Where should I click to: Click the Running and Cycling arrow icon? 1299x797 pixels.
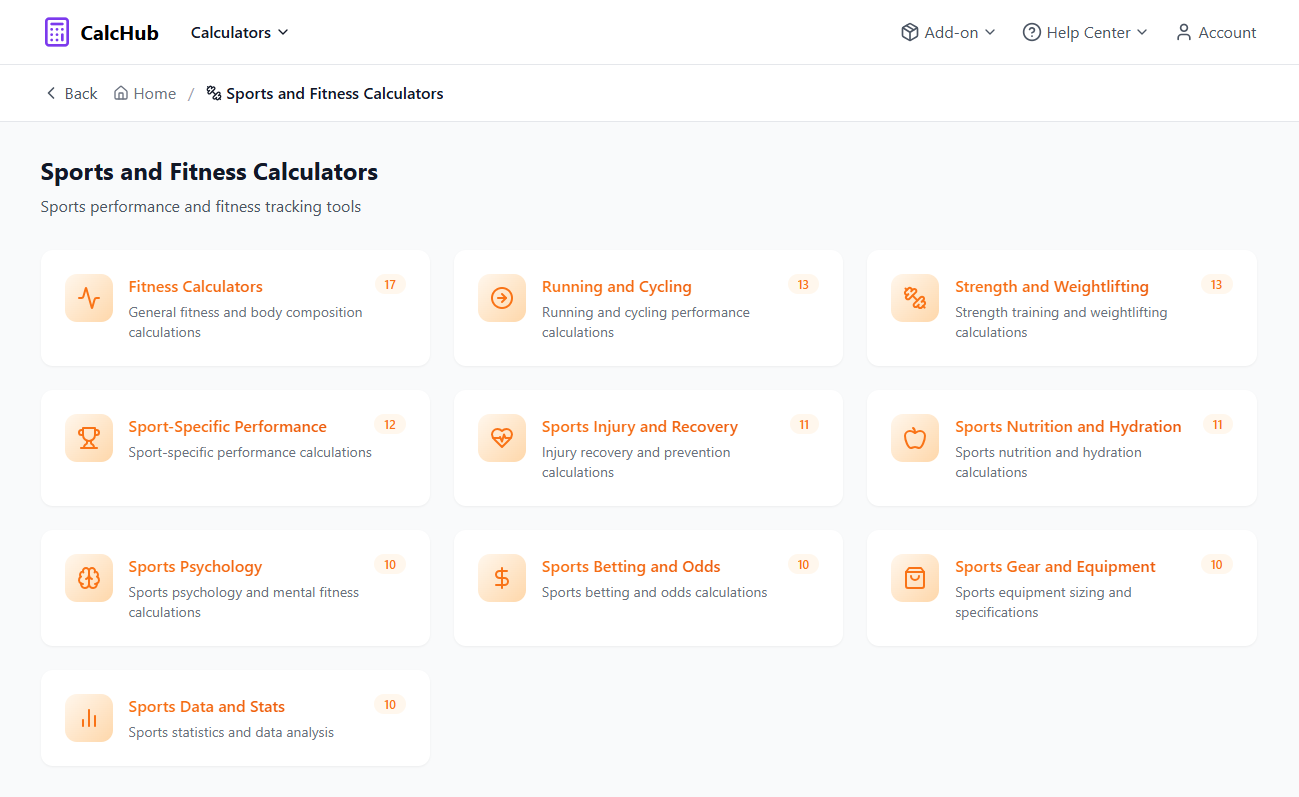point(502,298)
